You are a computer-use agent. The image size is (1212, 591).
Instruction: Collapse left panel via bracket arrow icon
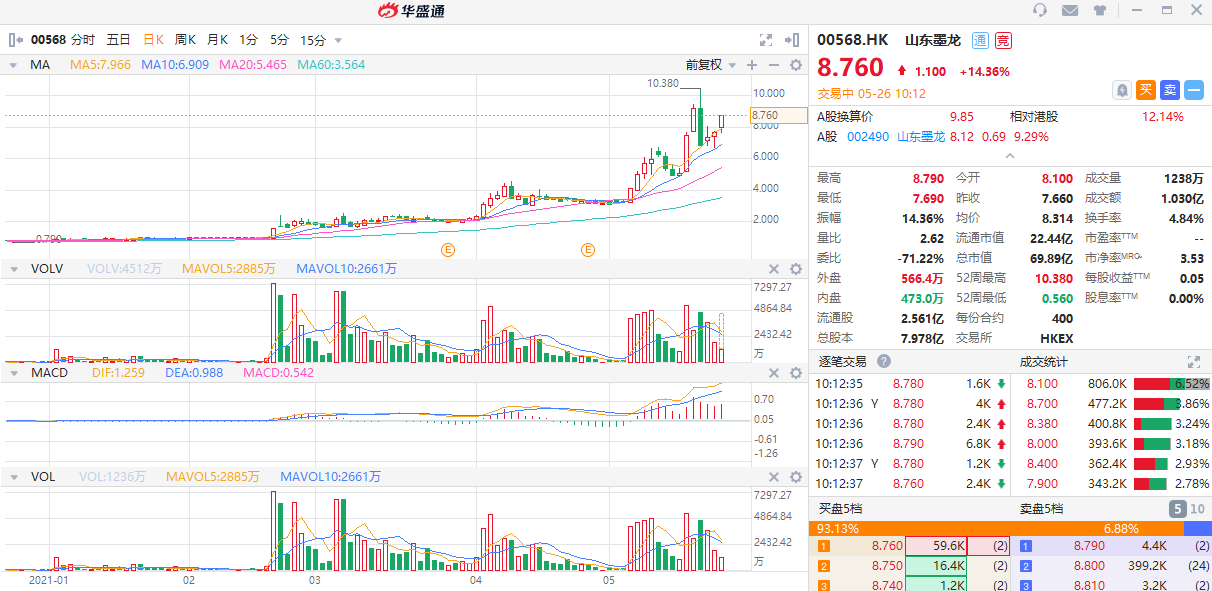tap(16, 40)
